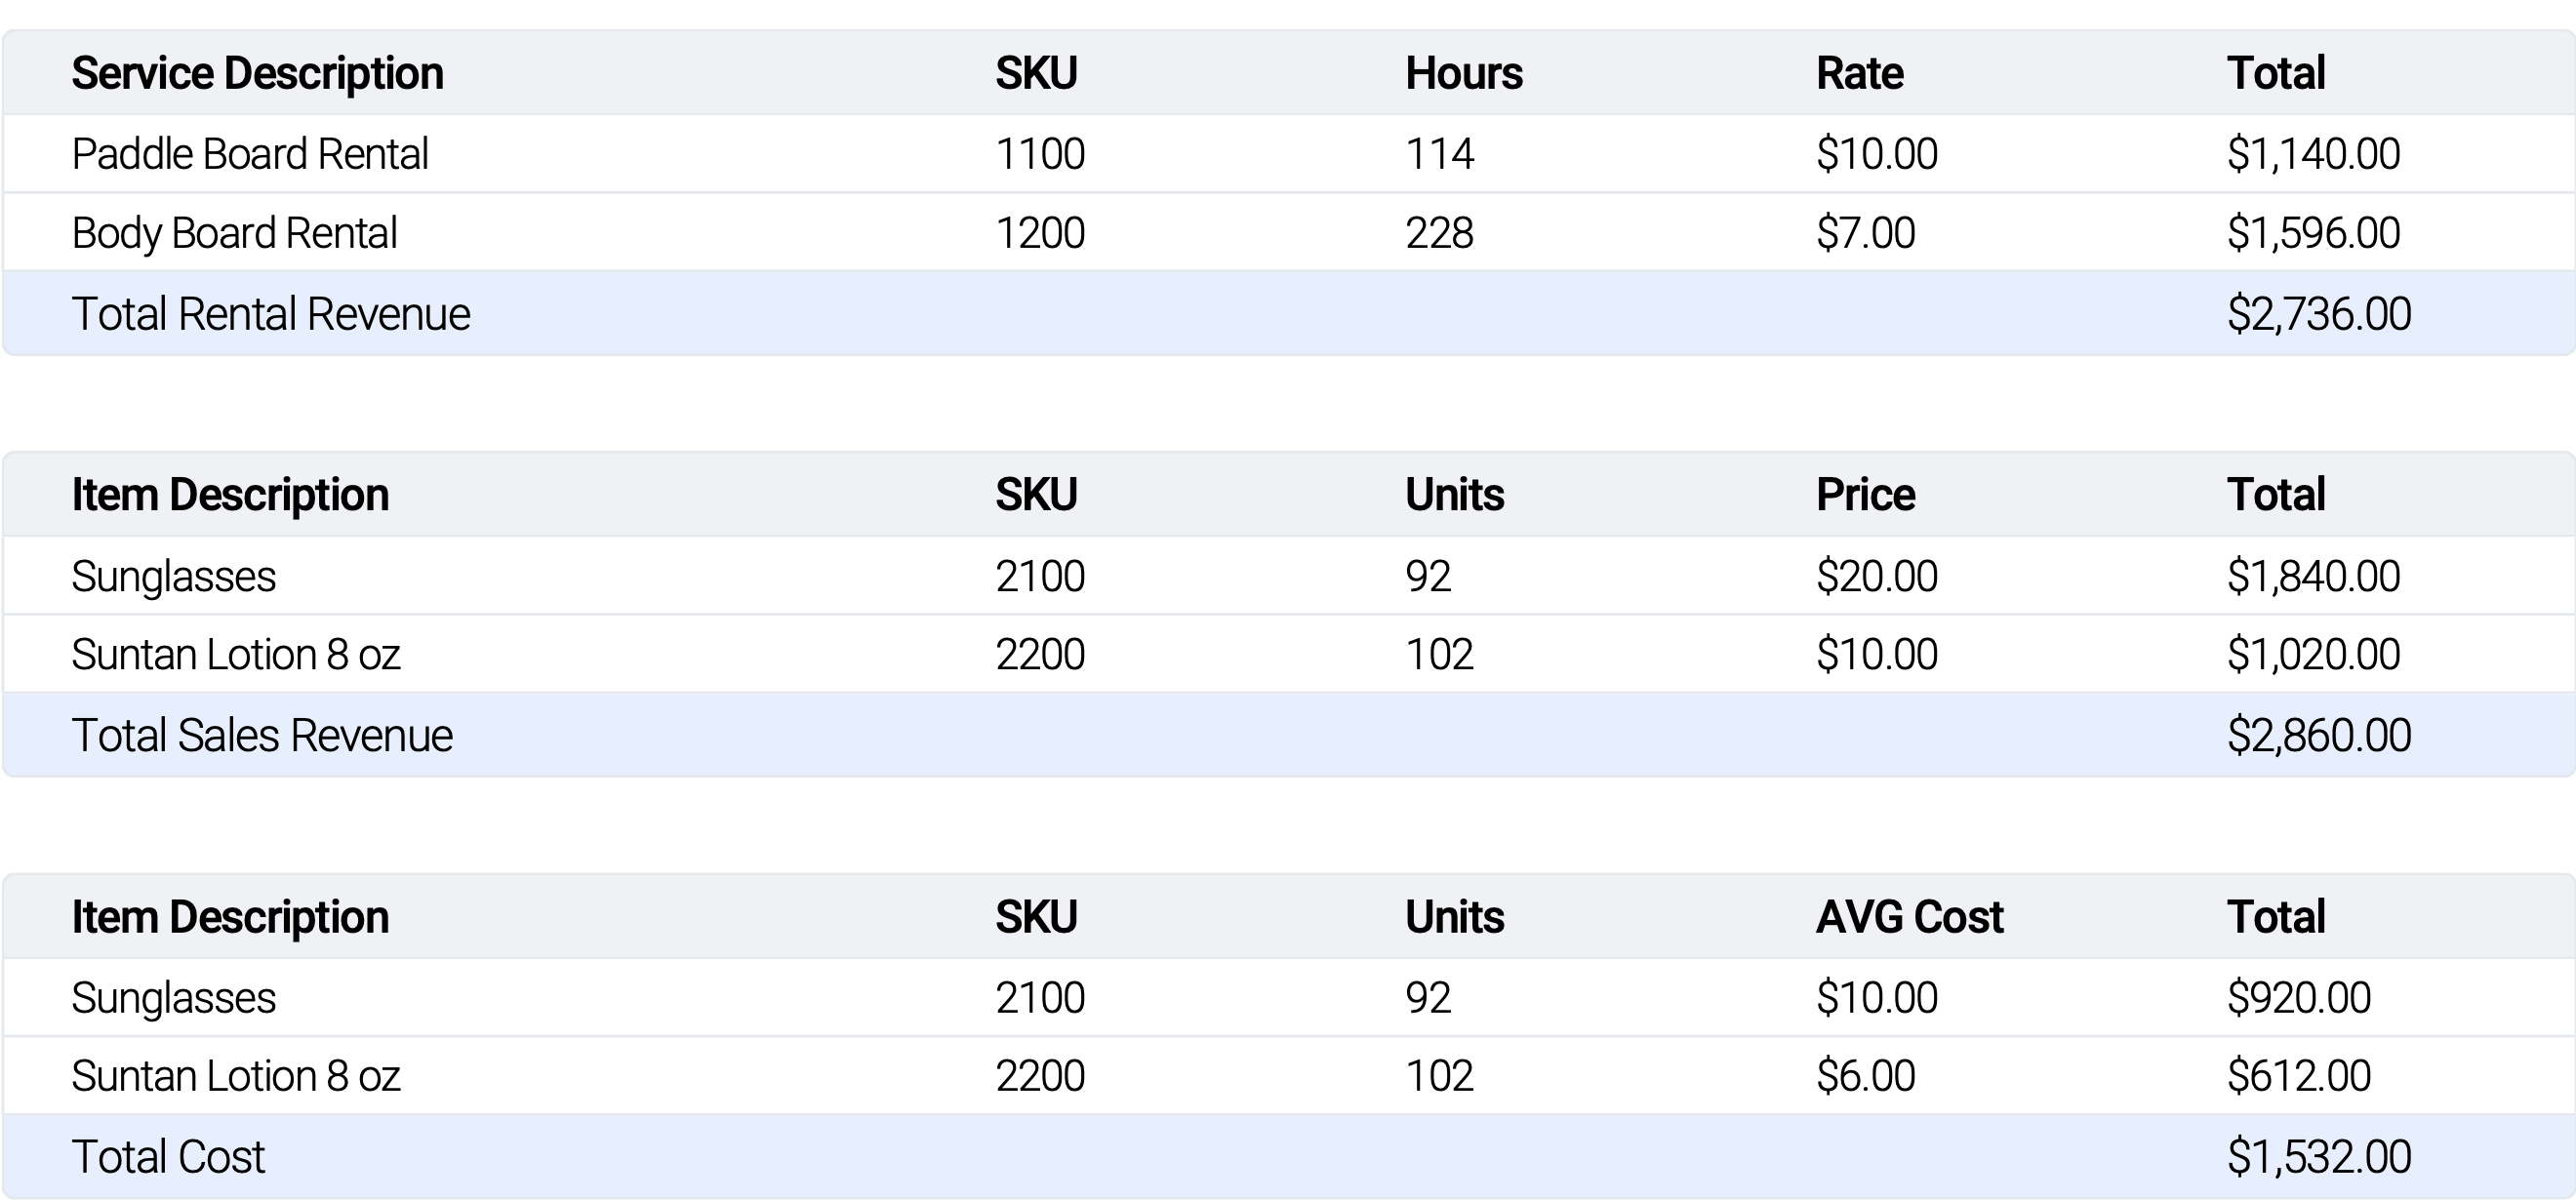2576x1200 pixels.
Task: Click the Paddle Board Rental row label
Action: click(250, 154)
